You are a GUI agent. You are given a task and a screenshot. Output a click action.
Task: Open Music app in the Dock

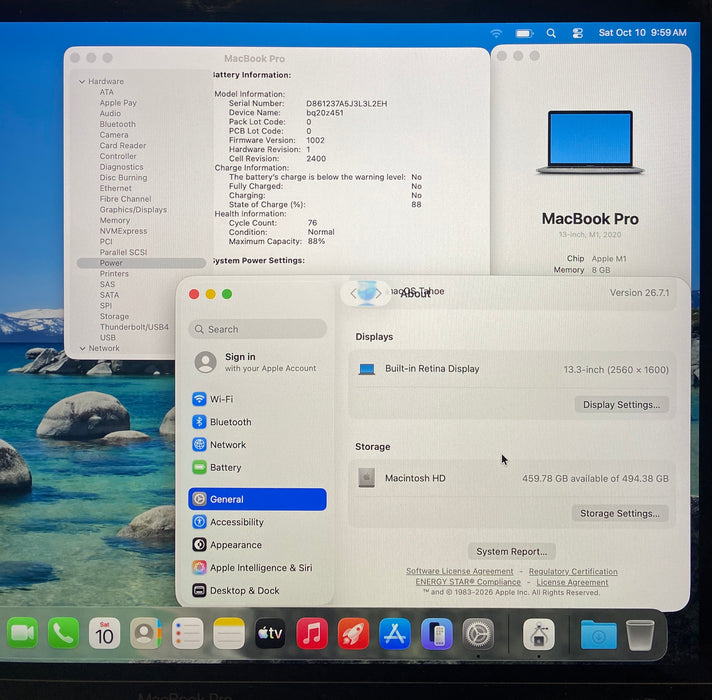(x=312, y=633)
